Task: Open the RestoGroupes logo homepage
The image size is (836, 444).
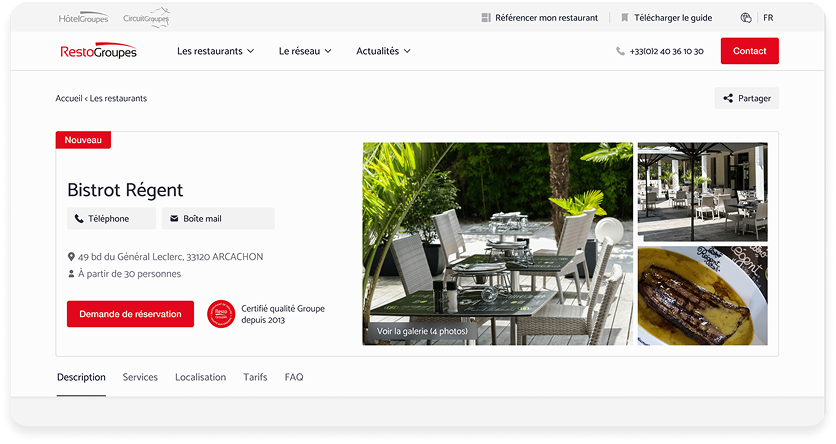Action: click(98, 51)
